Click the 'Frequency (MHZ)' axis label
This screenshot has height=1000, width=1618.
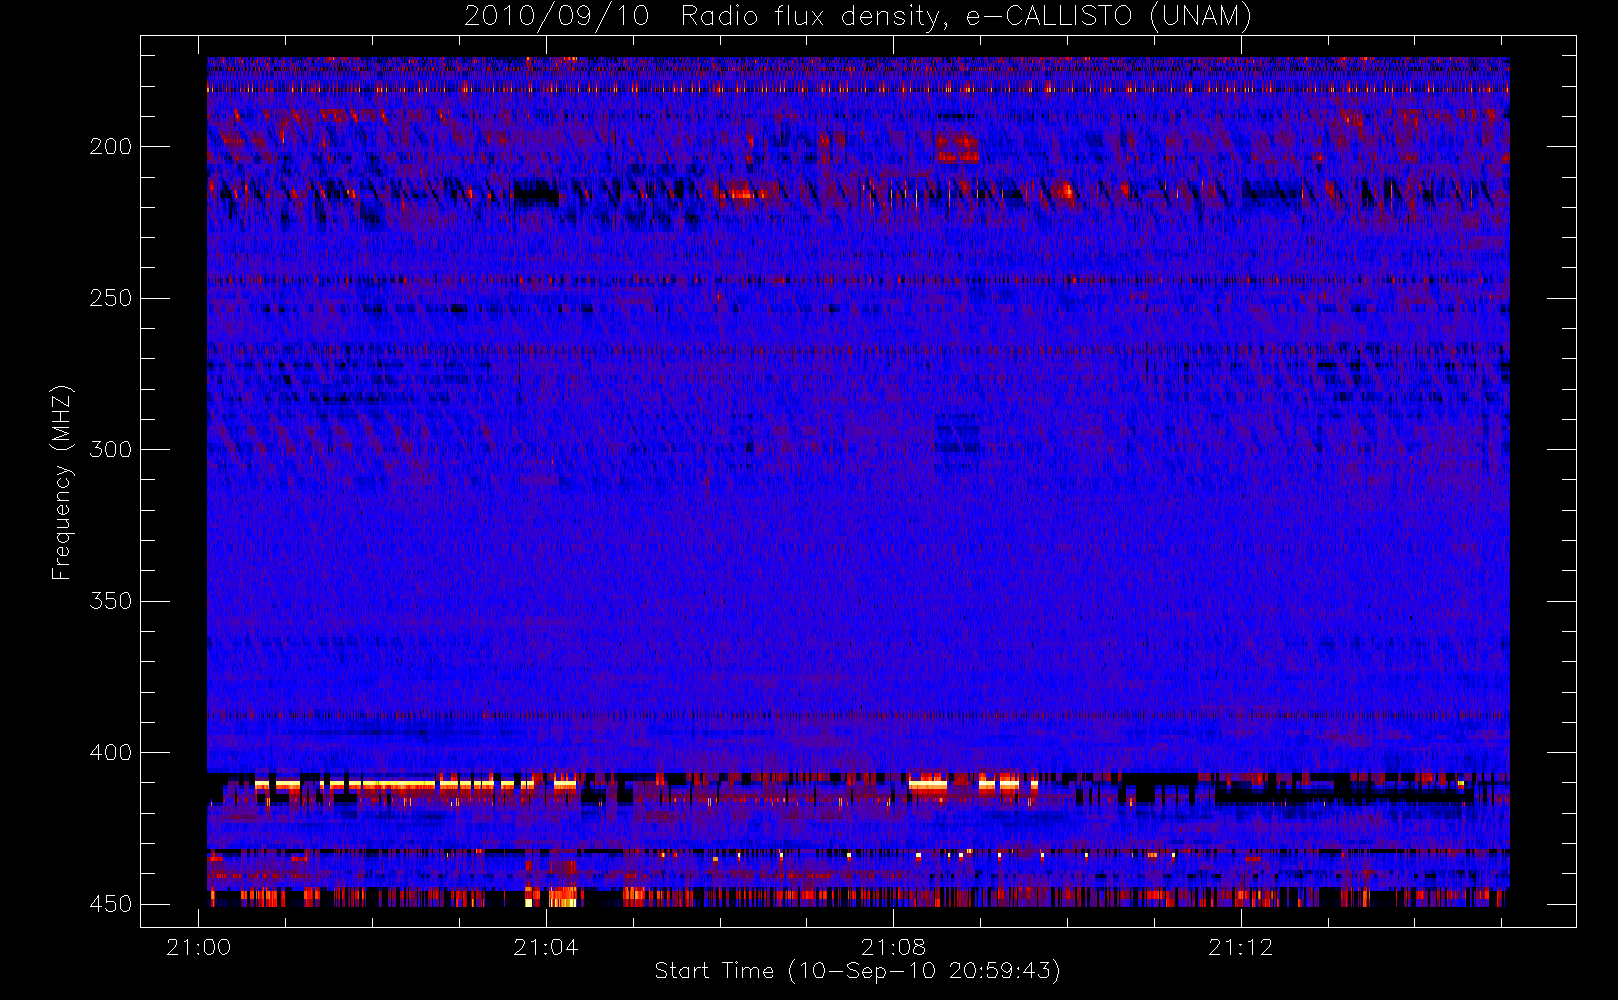point(62,482)
